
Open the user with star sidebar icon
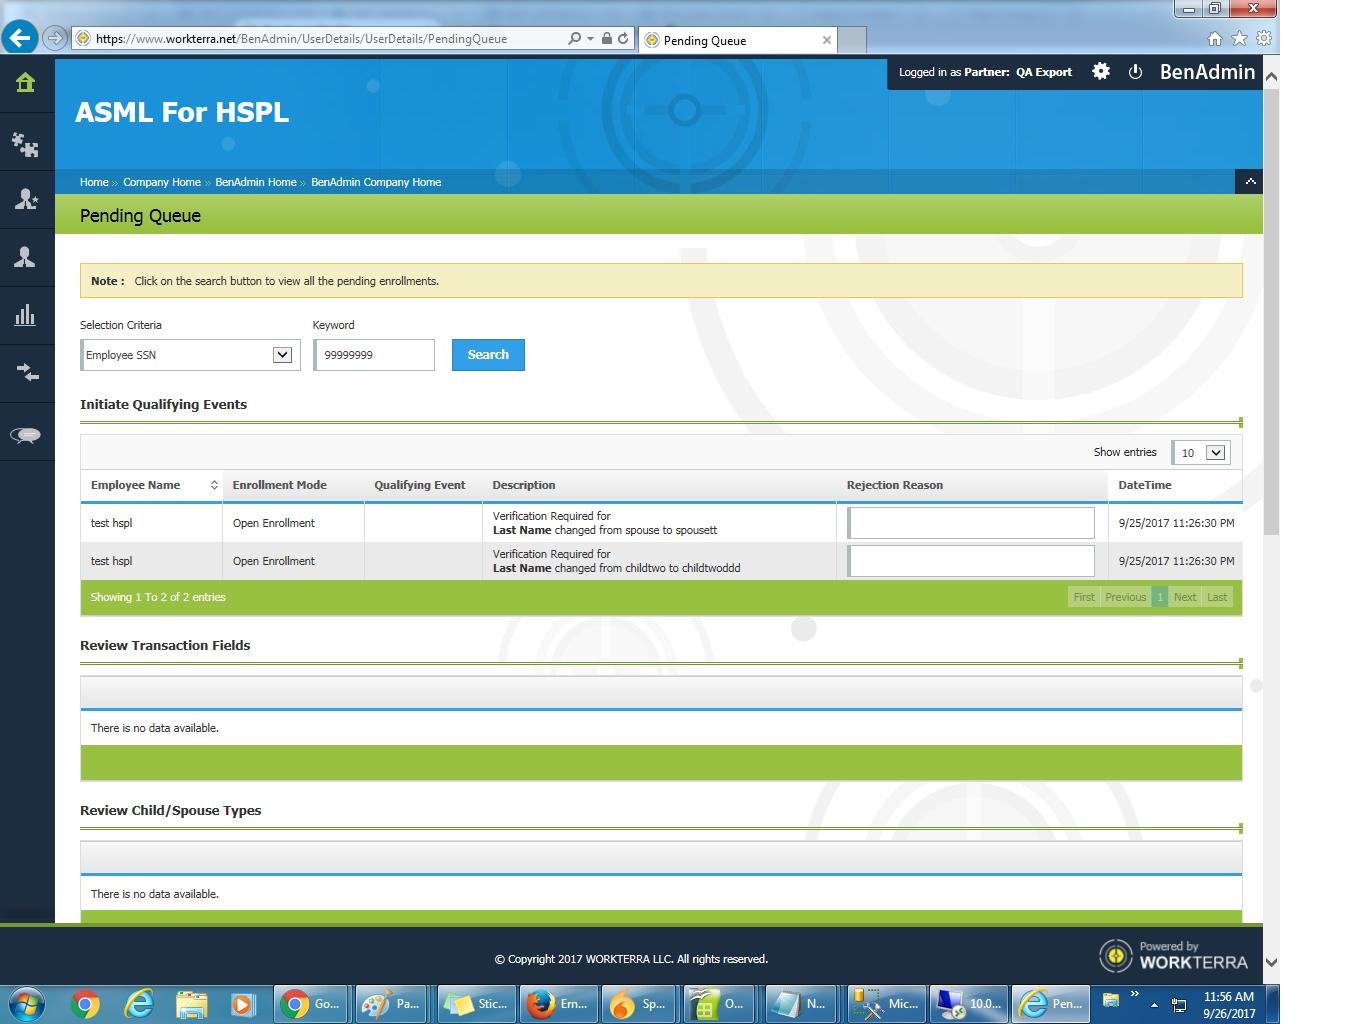click(26, 199)
